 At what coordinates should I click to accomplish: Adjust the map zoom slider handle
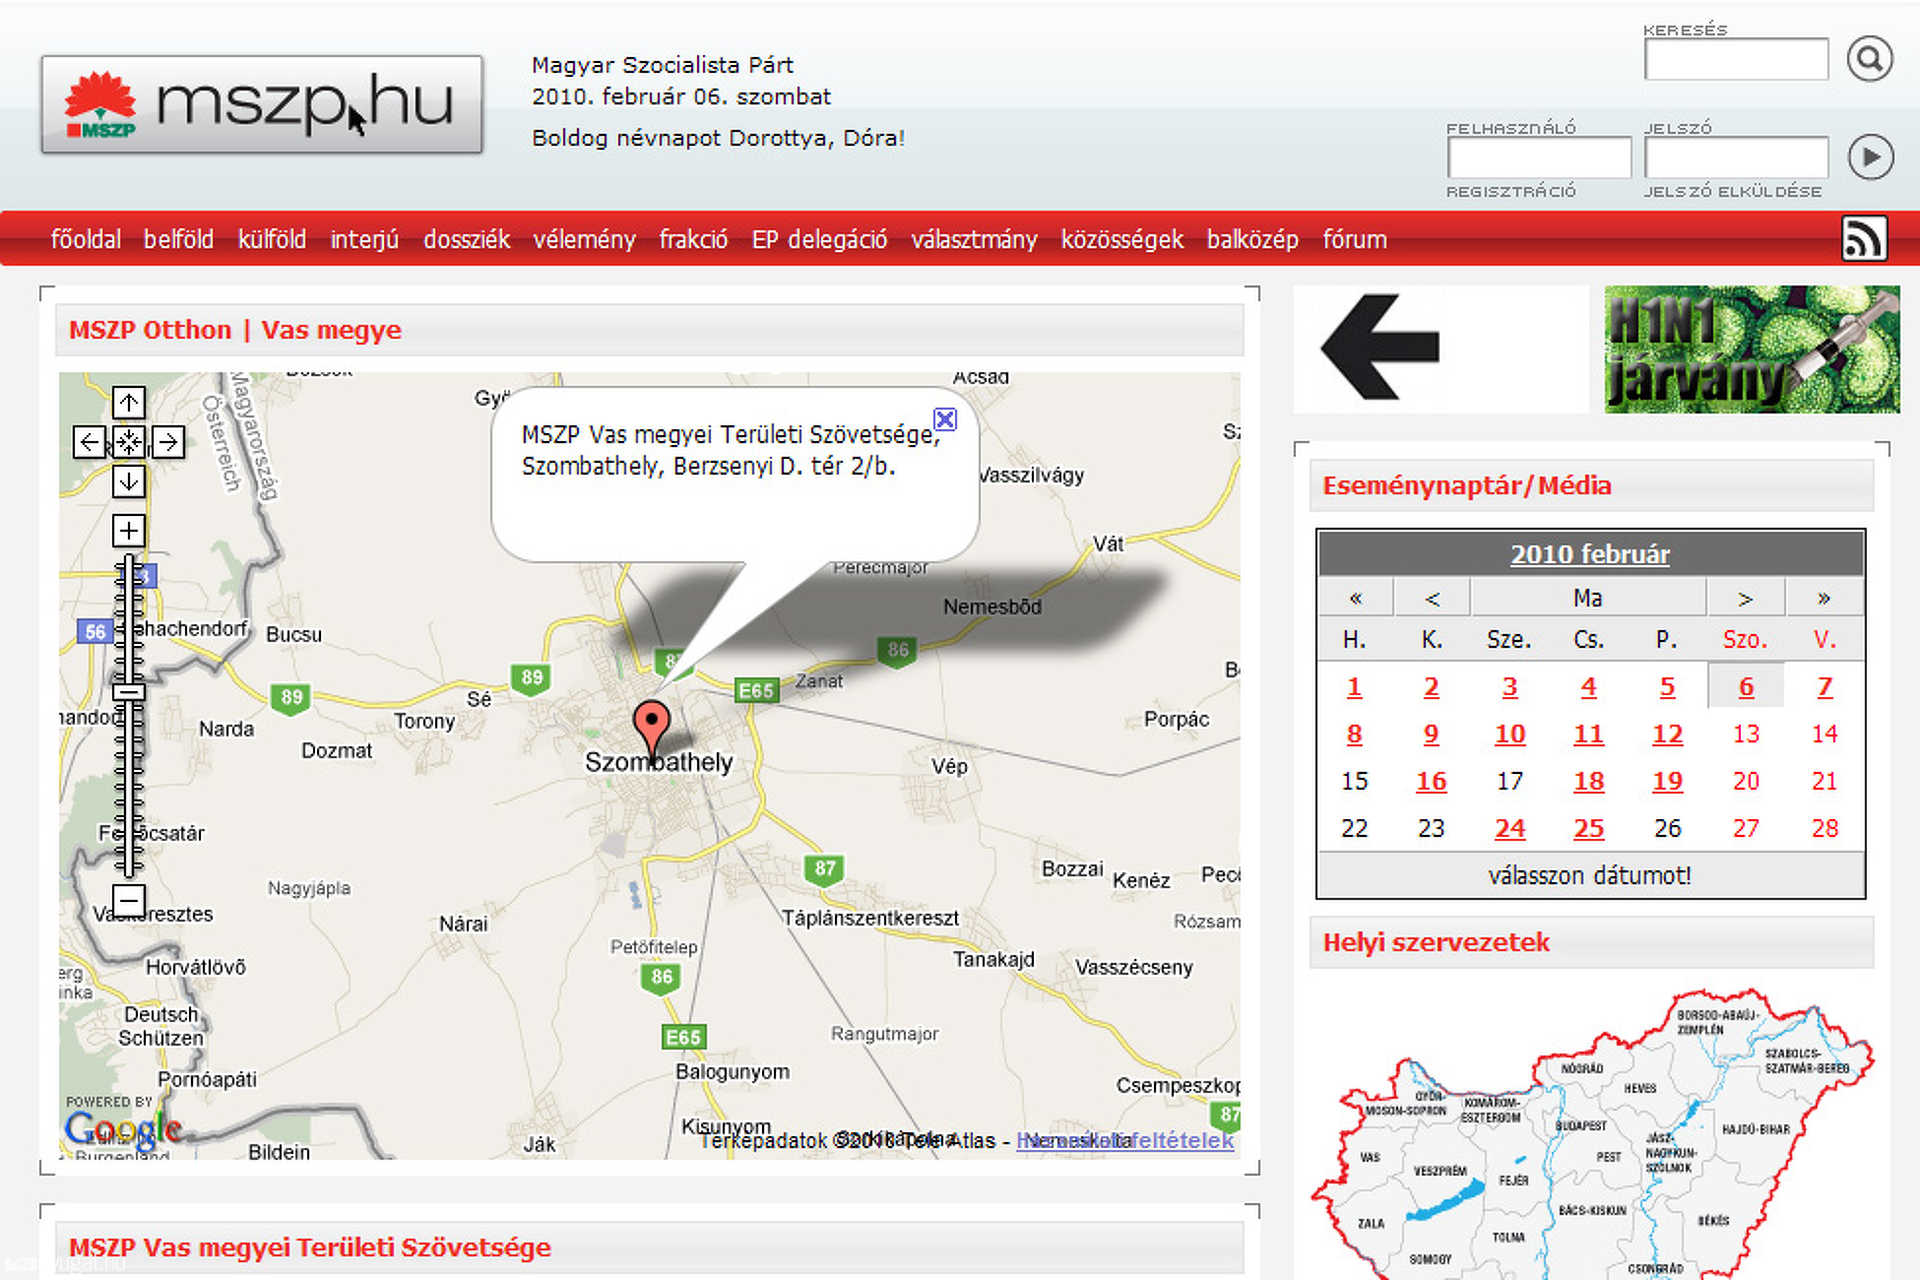tap(129, 691)
